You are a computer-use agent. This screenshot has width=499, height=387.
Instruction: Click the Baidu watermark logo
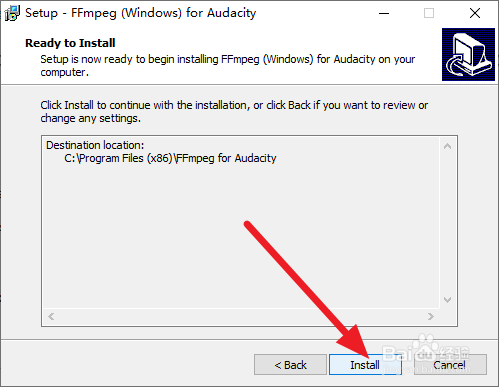pos(427,353)
